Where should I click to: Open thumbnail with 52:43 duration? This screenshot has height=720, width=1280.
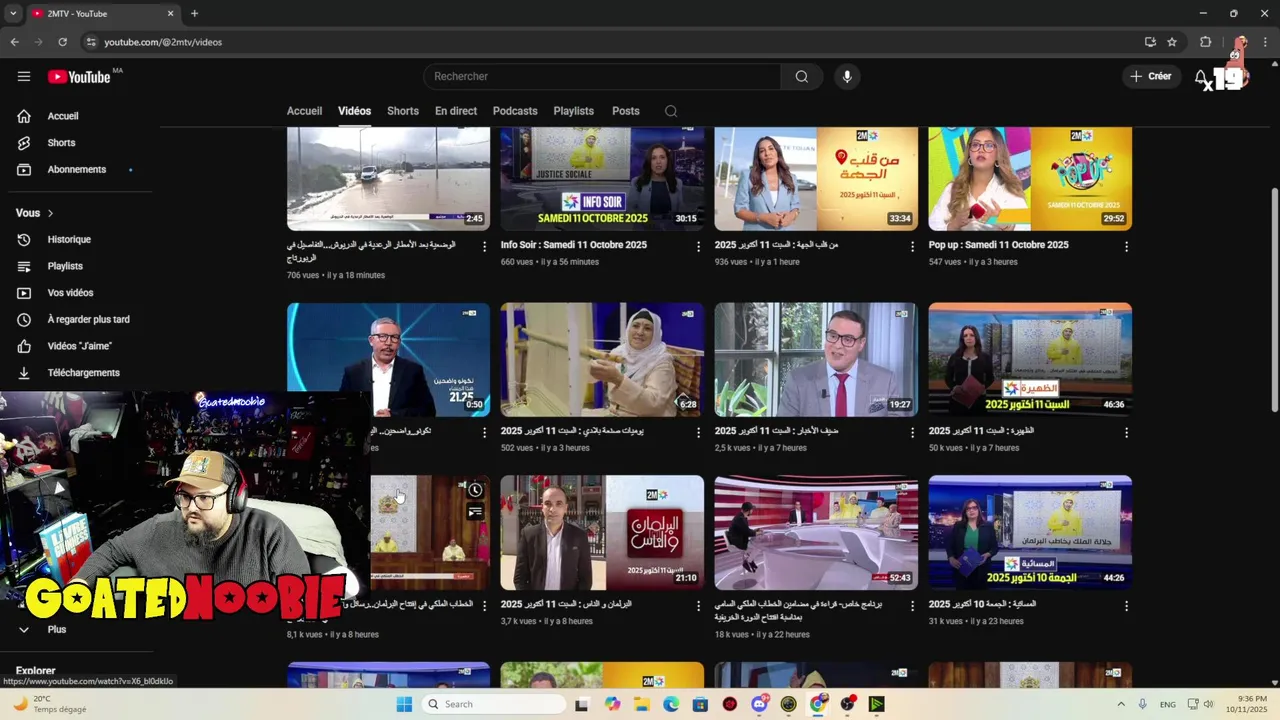pos(816,533)
